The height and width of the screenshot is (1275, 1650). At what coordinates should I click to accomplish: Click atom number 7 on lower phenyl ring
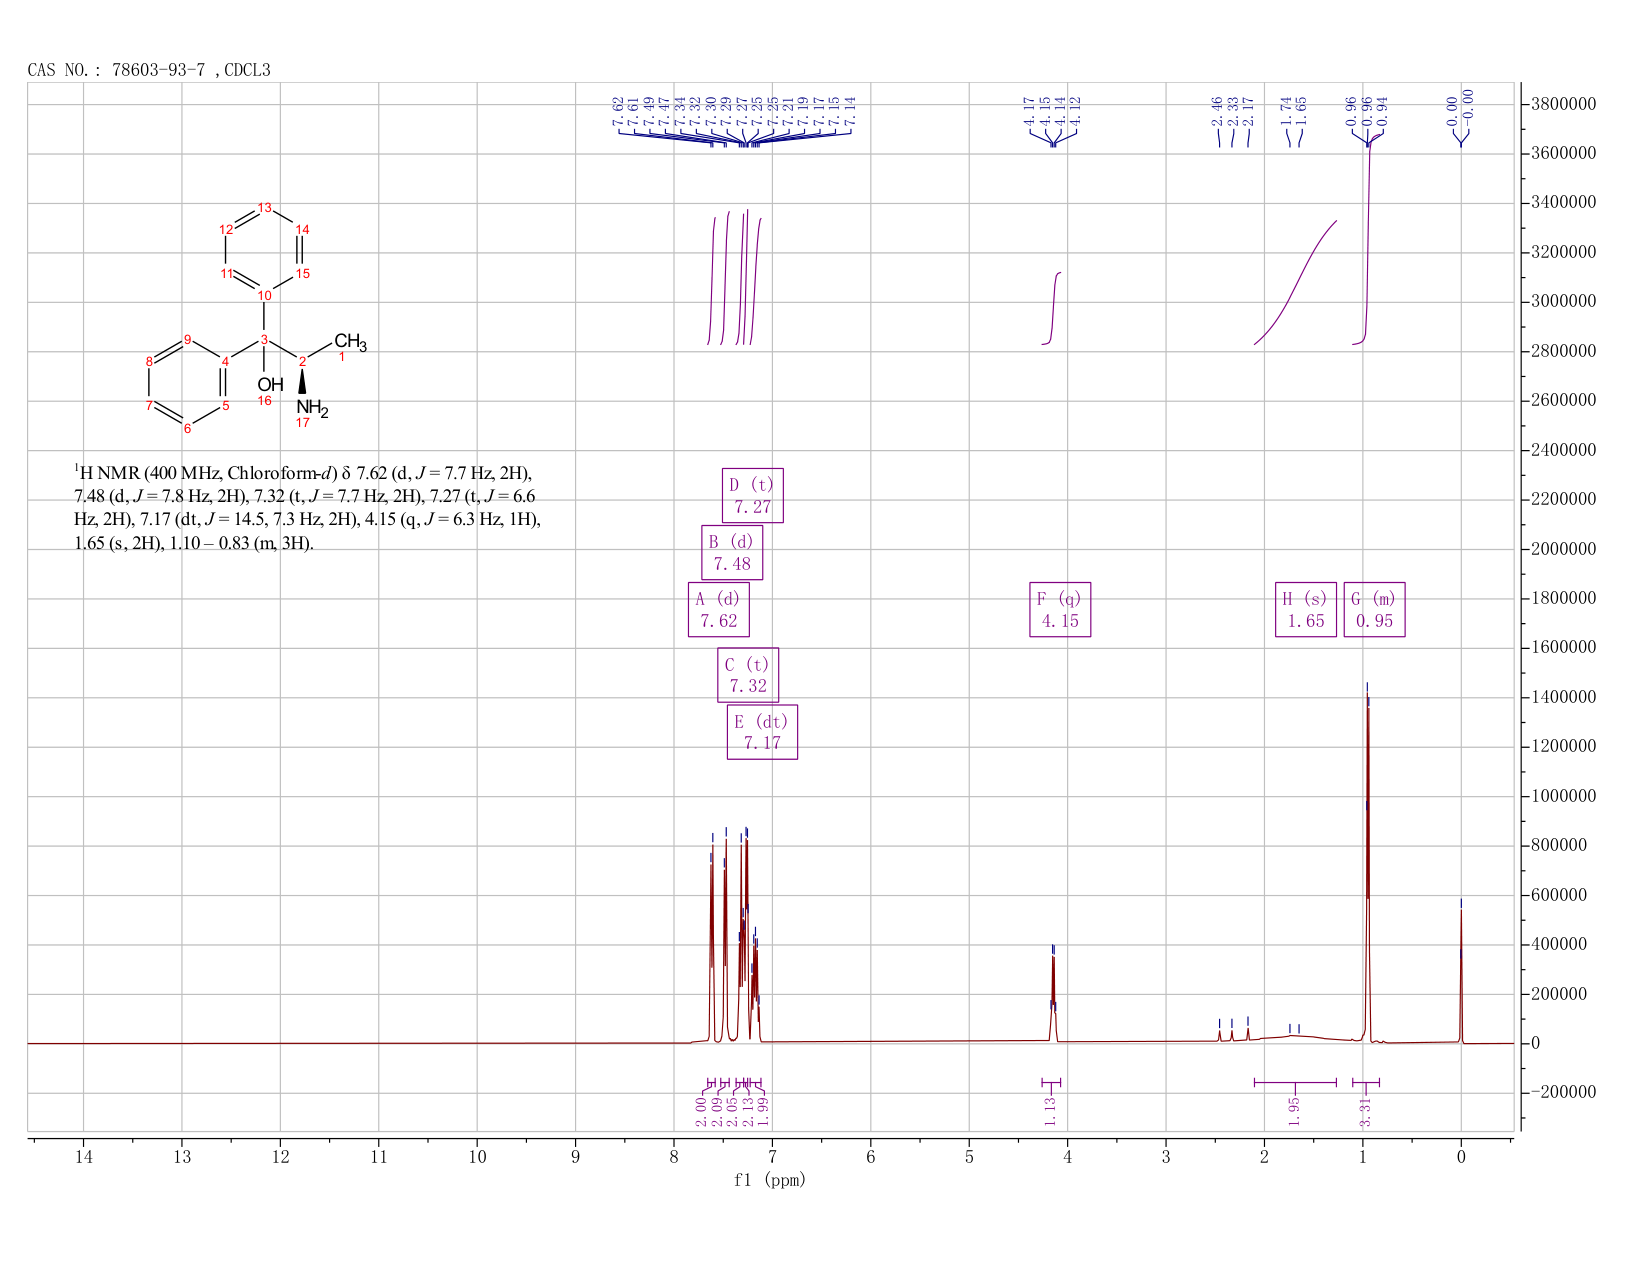coord(150,405)
